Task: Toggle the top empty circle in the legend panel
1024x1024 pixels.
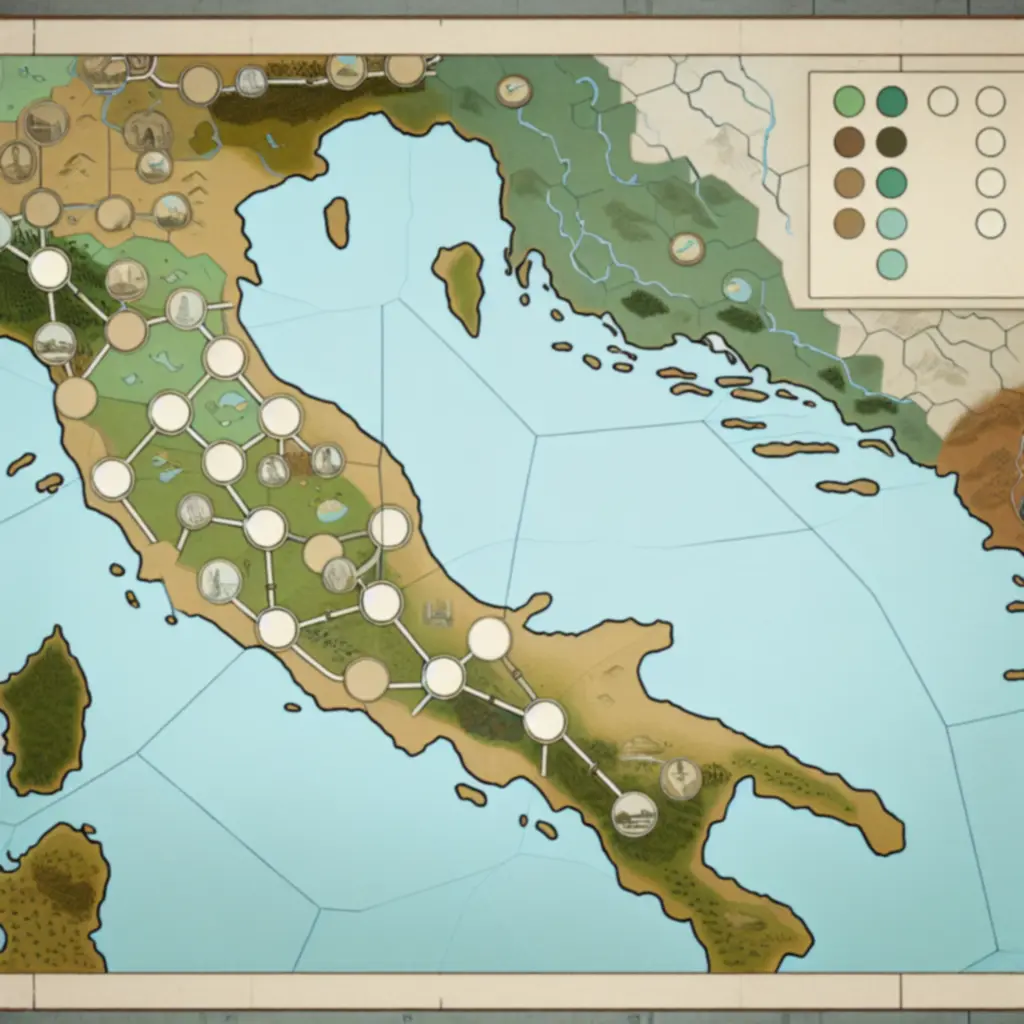Action: pos(943,100)
